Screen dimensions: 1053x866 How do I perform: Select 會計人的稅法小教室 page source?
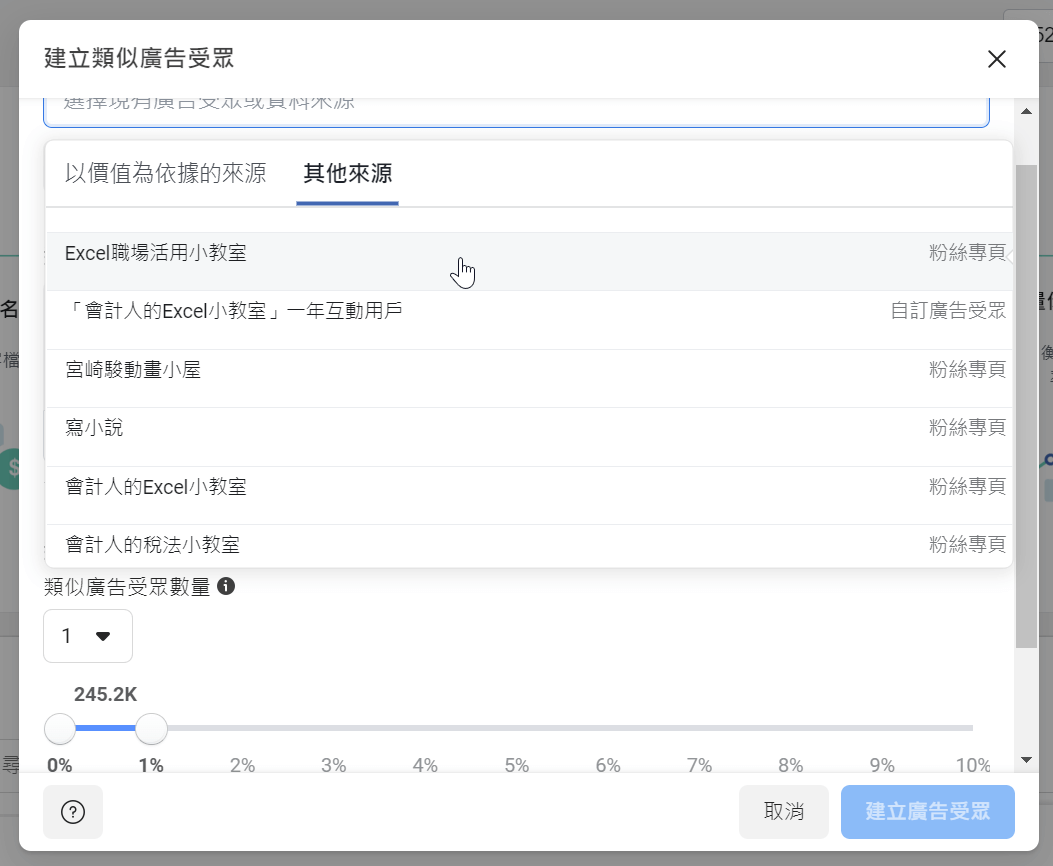click(x=529, y=546)
